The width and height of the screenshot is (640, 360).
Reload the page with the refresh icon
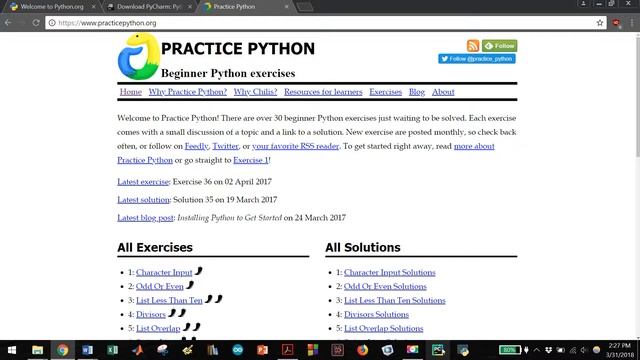pyautogui.click(x=36, y=23)
